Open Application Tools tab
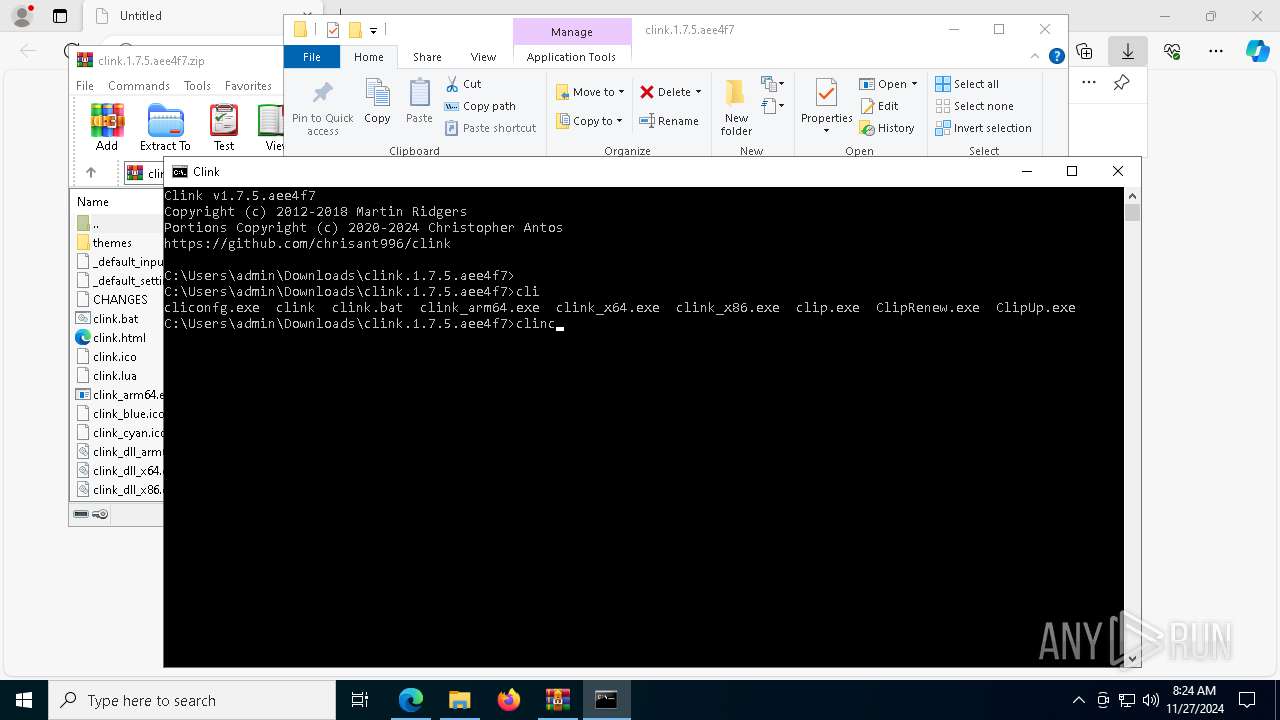 tap(571, 57)
